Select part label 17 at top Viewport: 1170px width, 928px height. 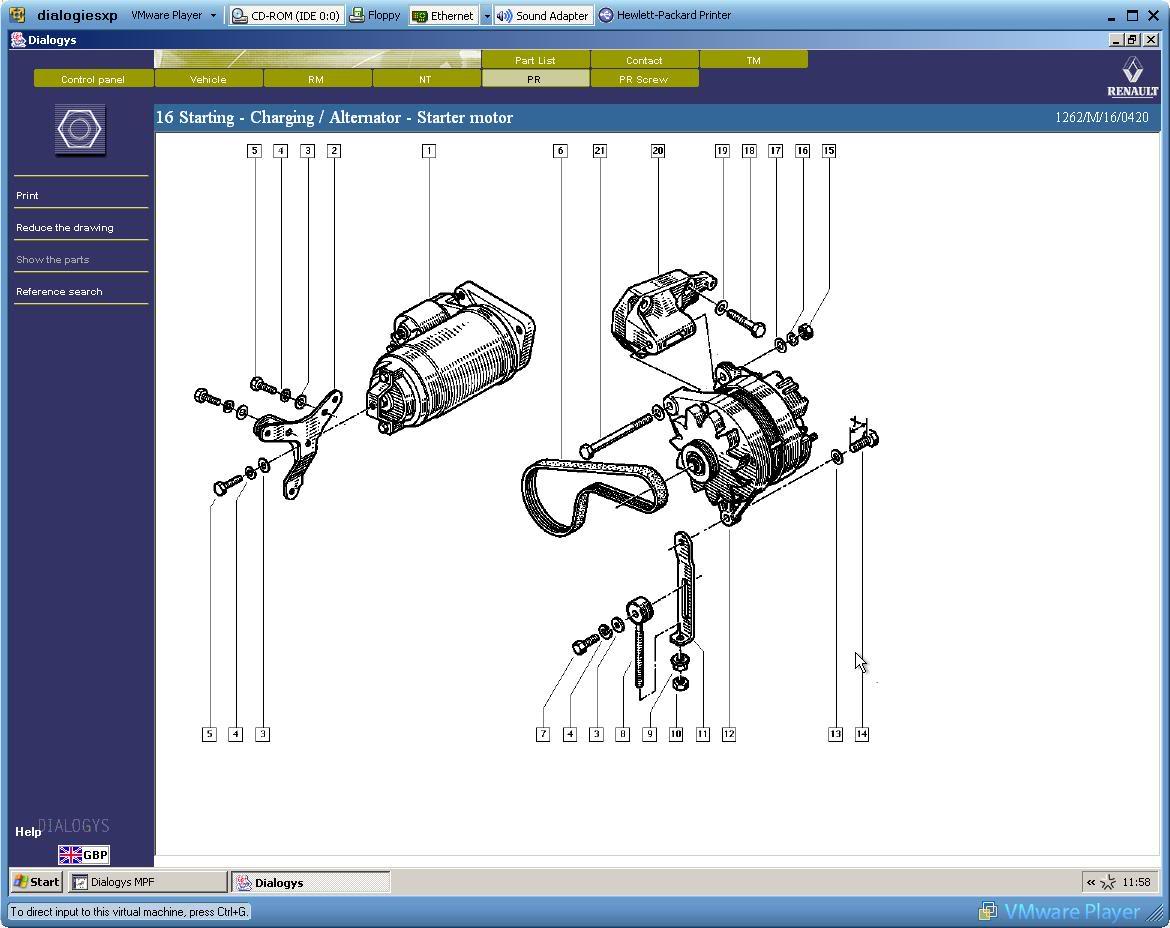pos(776,151)
